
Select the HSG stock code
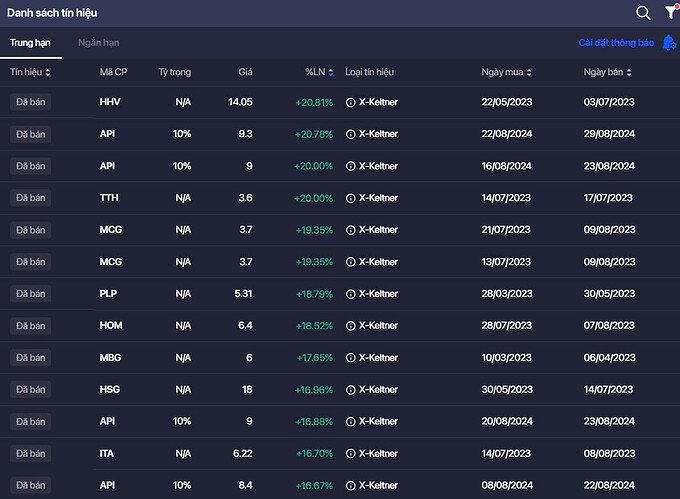tap(110, 390)
